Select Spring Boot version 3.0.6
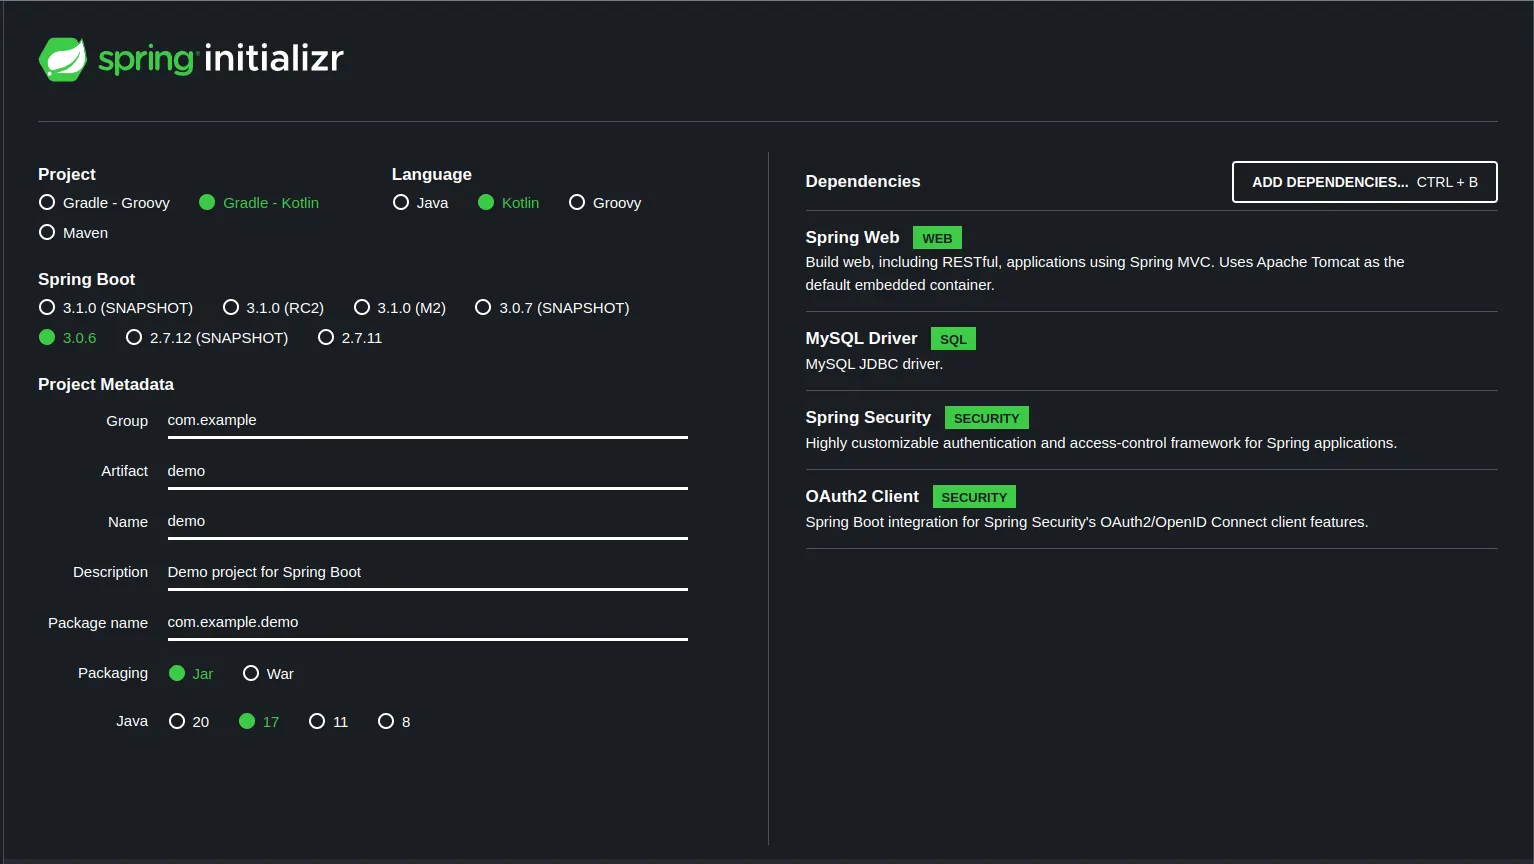Viewport: 1534px width, 864px height. [x=67, y=337]
